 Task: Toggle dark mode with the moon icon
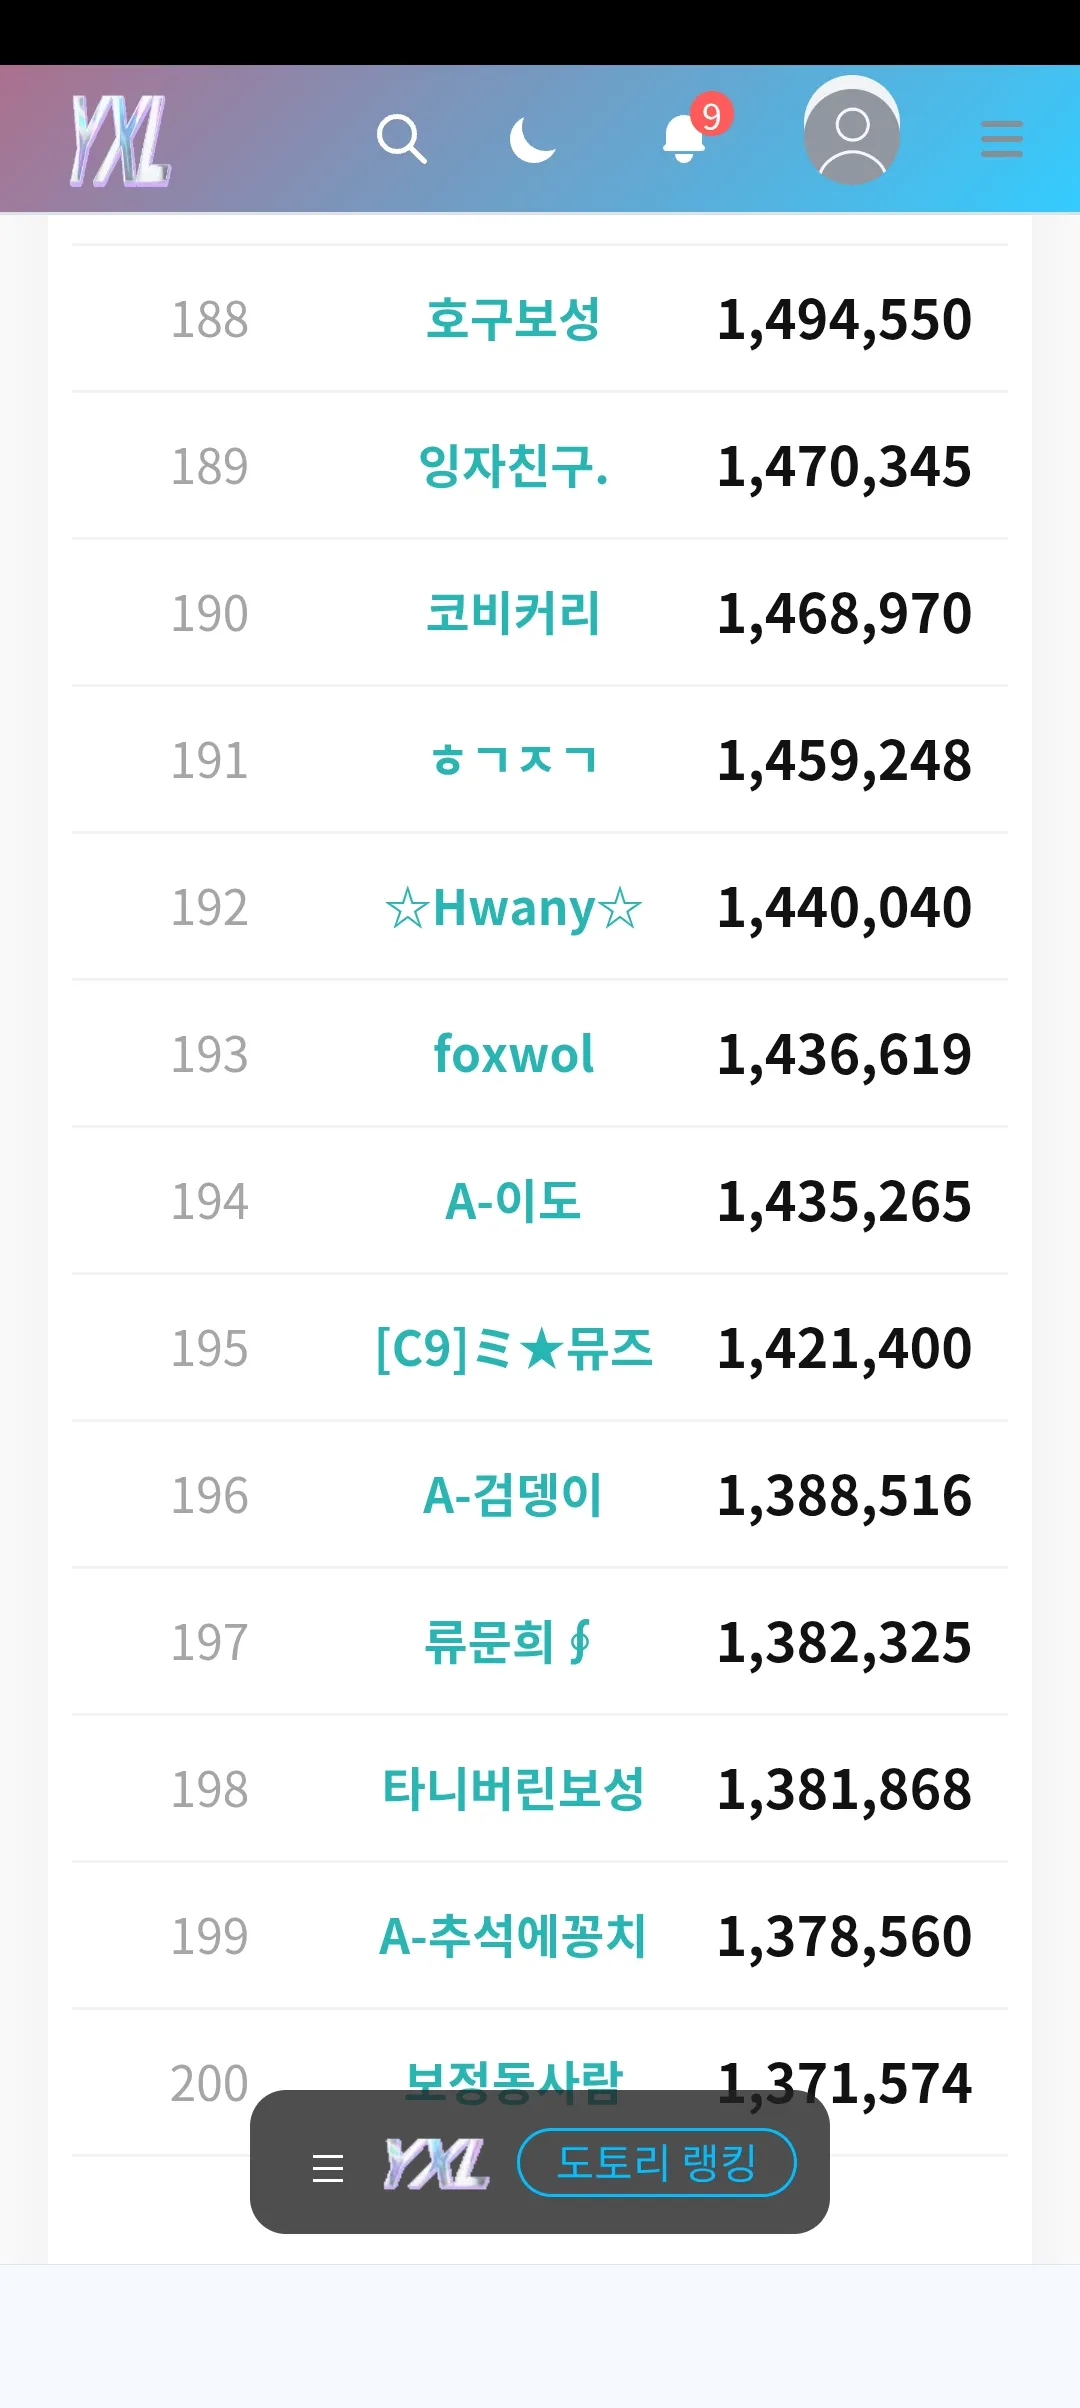click(x=532, y=139)
